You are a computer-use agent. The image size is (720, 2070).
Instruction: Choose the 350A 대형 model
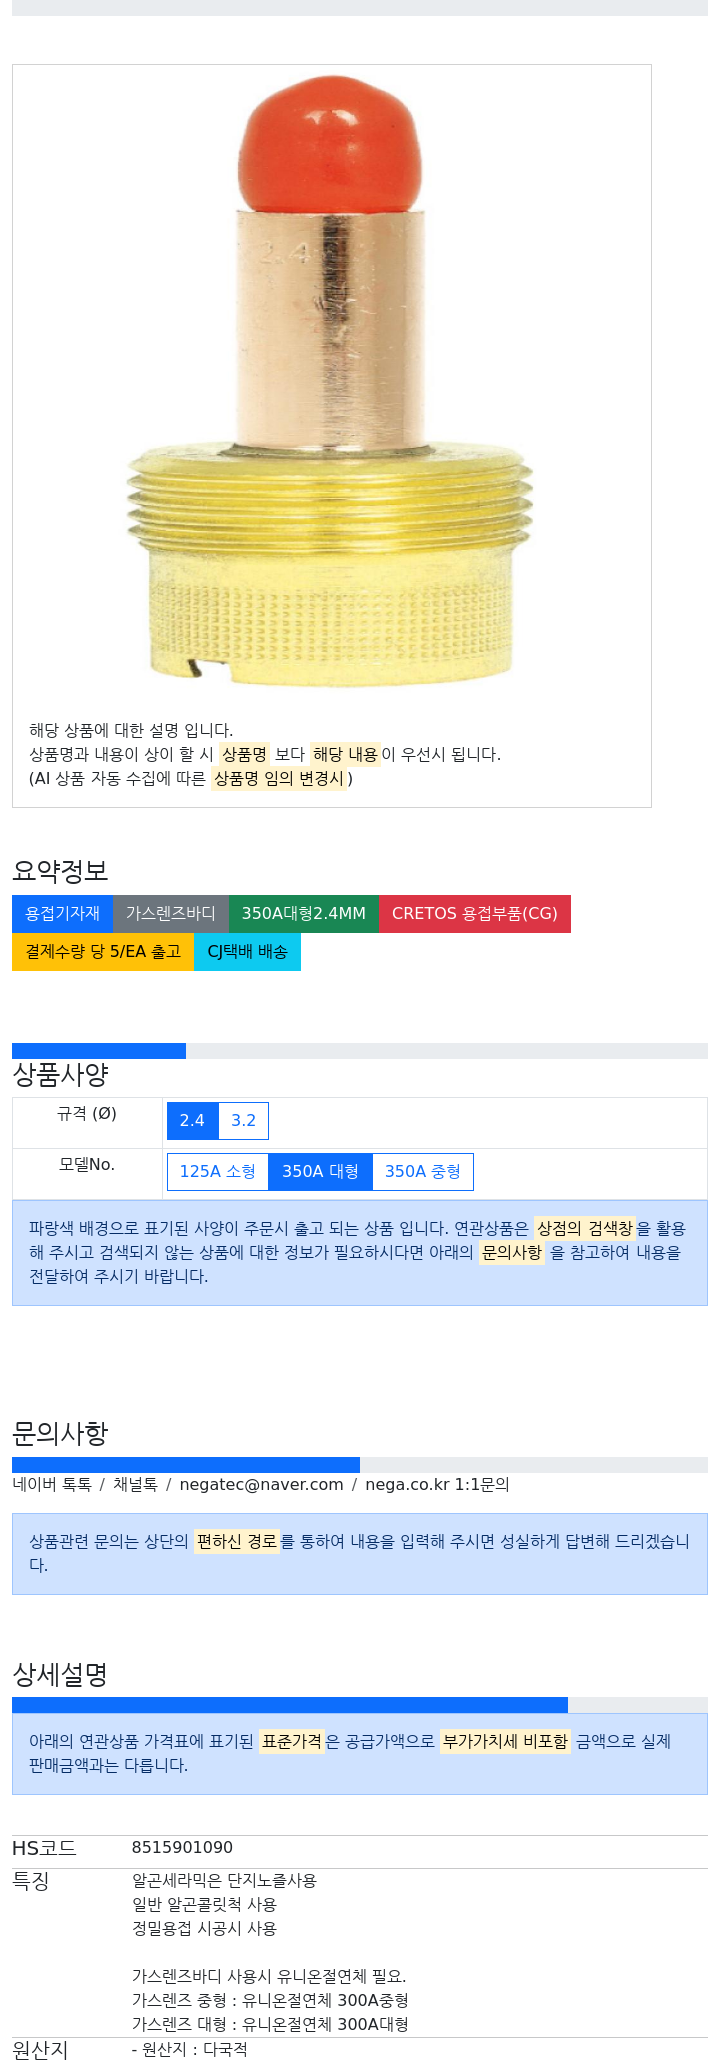coord(320,1172)
